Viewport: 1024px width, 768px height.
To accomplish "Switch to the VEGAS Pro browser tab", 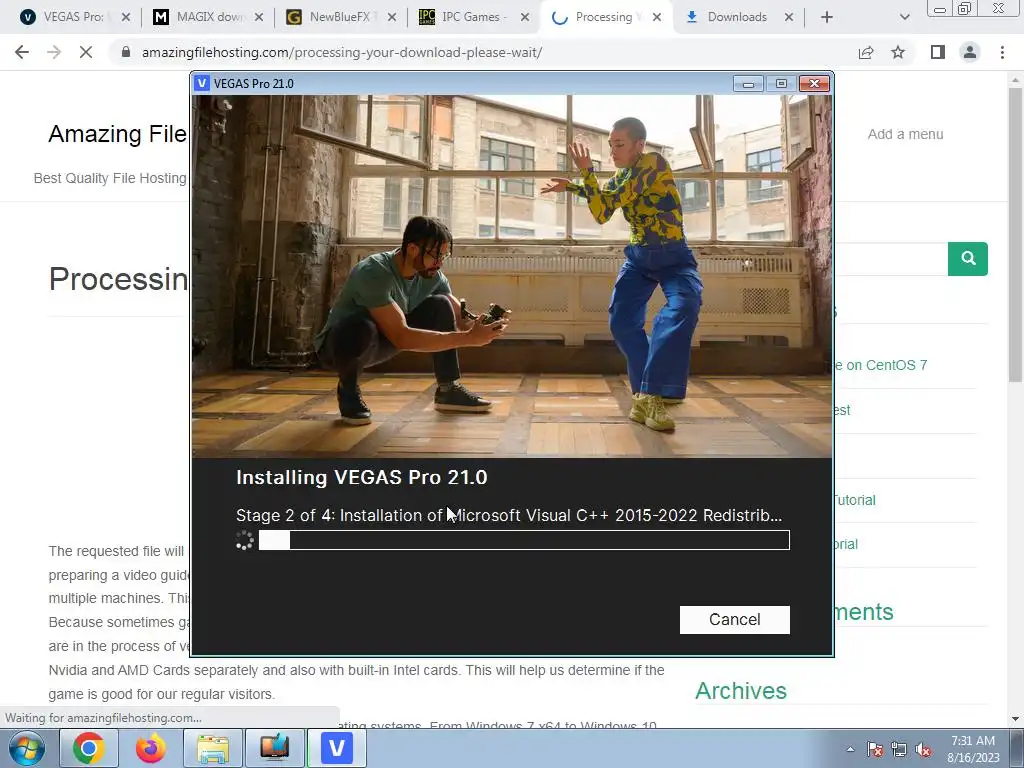I will point(73,17).
